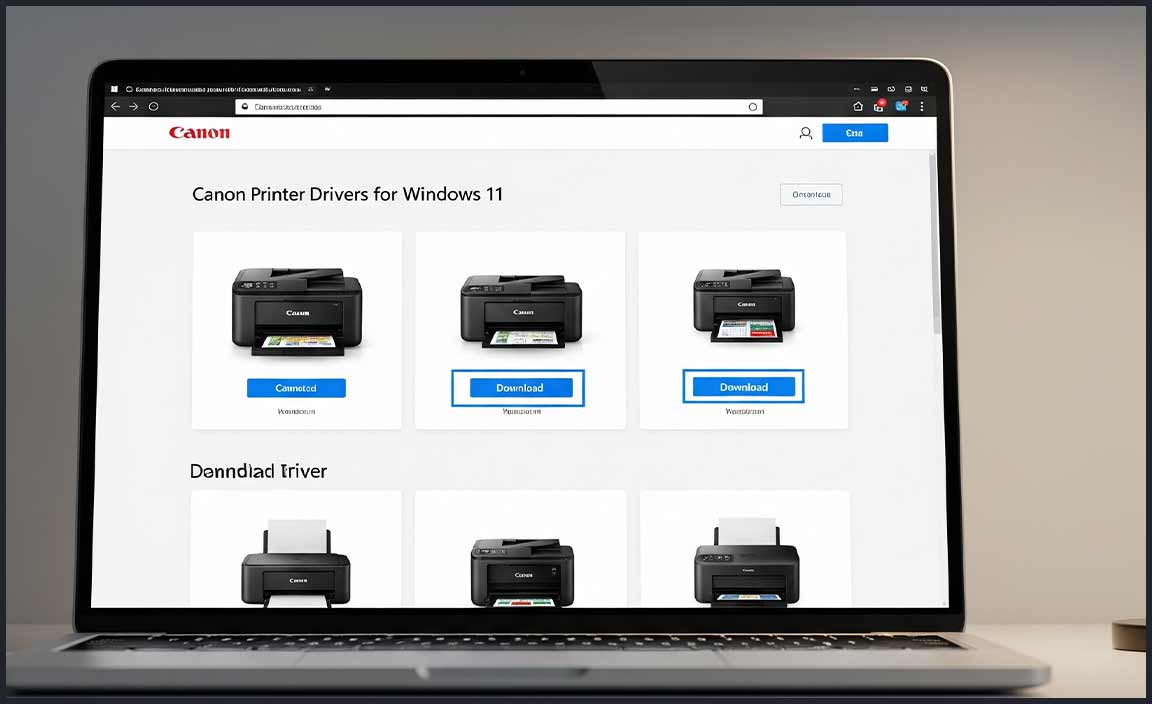Click the browser forward arrow

pyautogui.click(x=134, y=107)
